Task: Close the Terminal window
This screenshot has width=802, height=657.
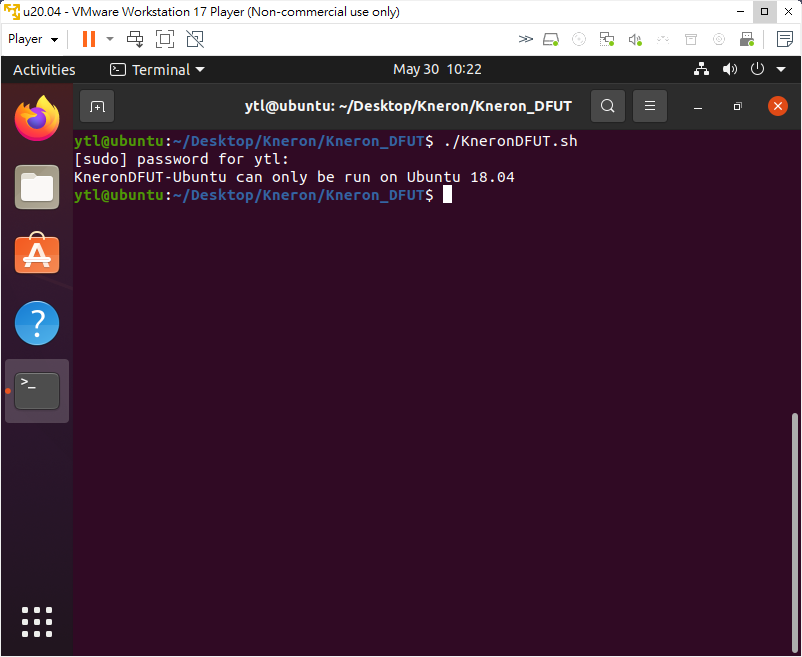Action: click(778, 106)
